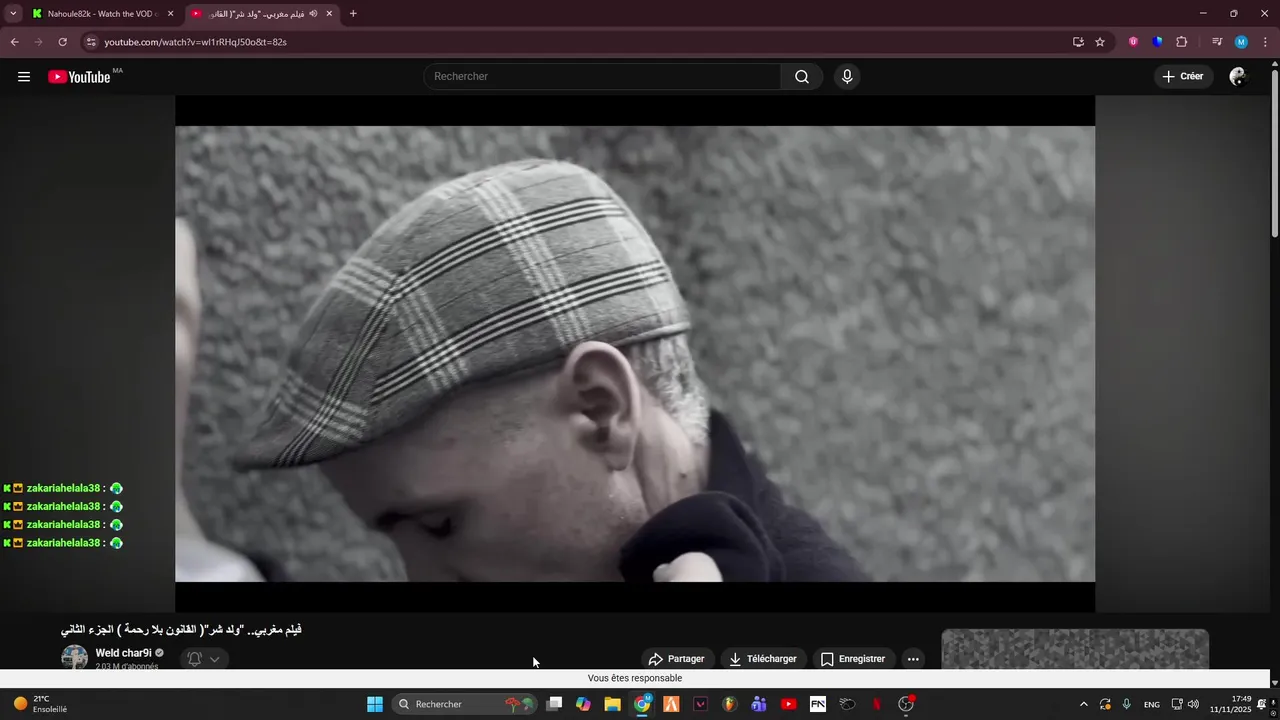Open the orange A app on taskbar
The width and height of the screenshot is (1280, 720).
point(671,704)
